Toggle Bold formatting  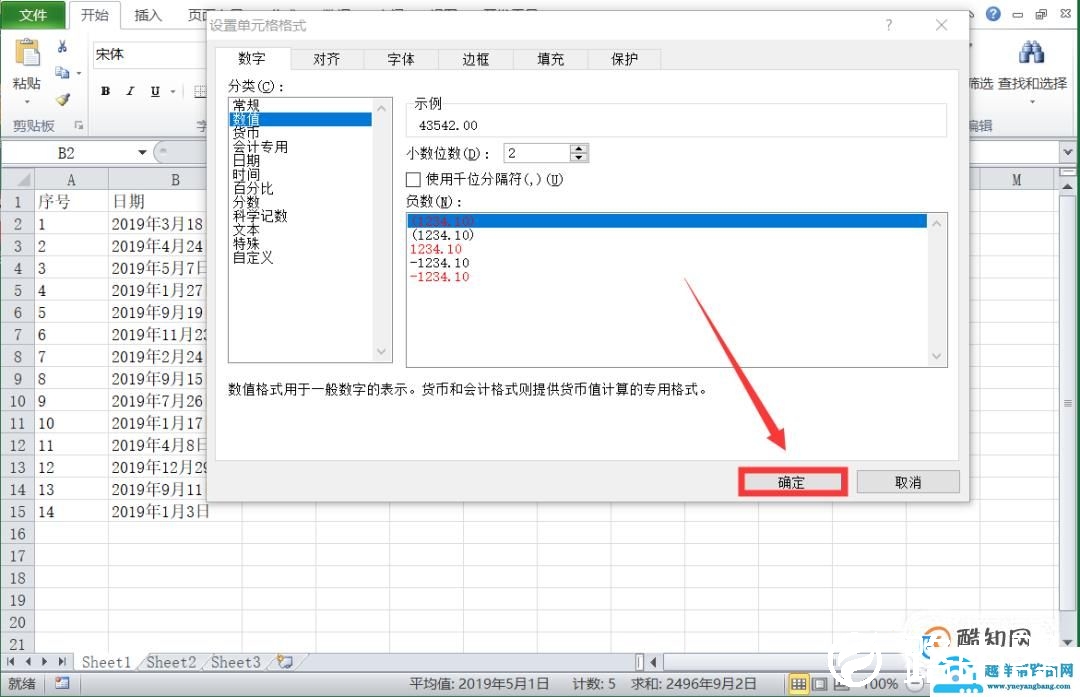click(105, 91)
